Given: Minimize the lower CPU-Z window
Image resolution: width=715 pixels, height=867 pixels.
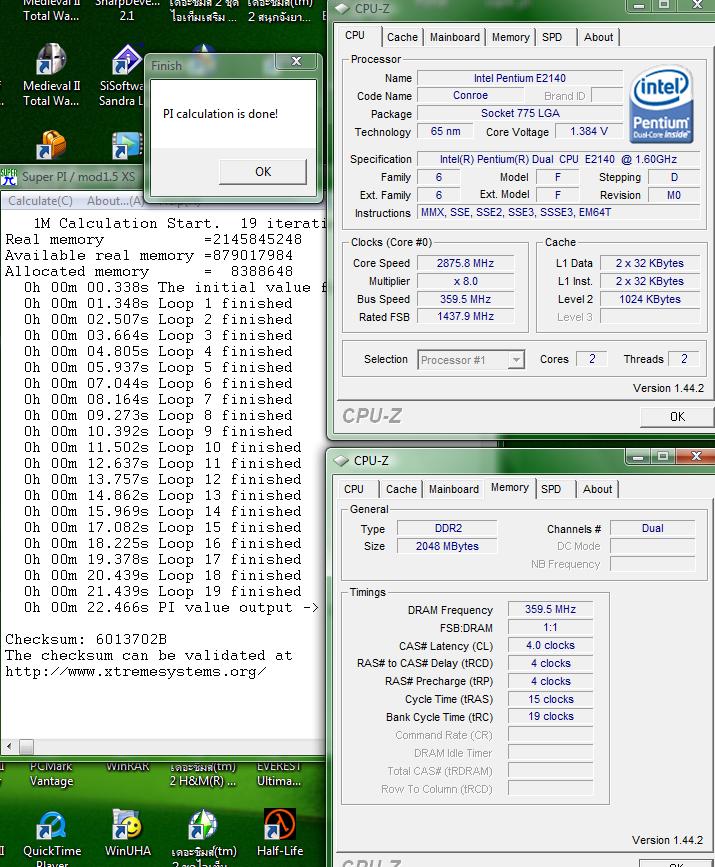Looking at the screenshot, I should (637, 457).
